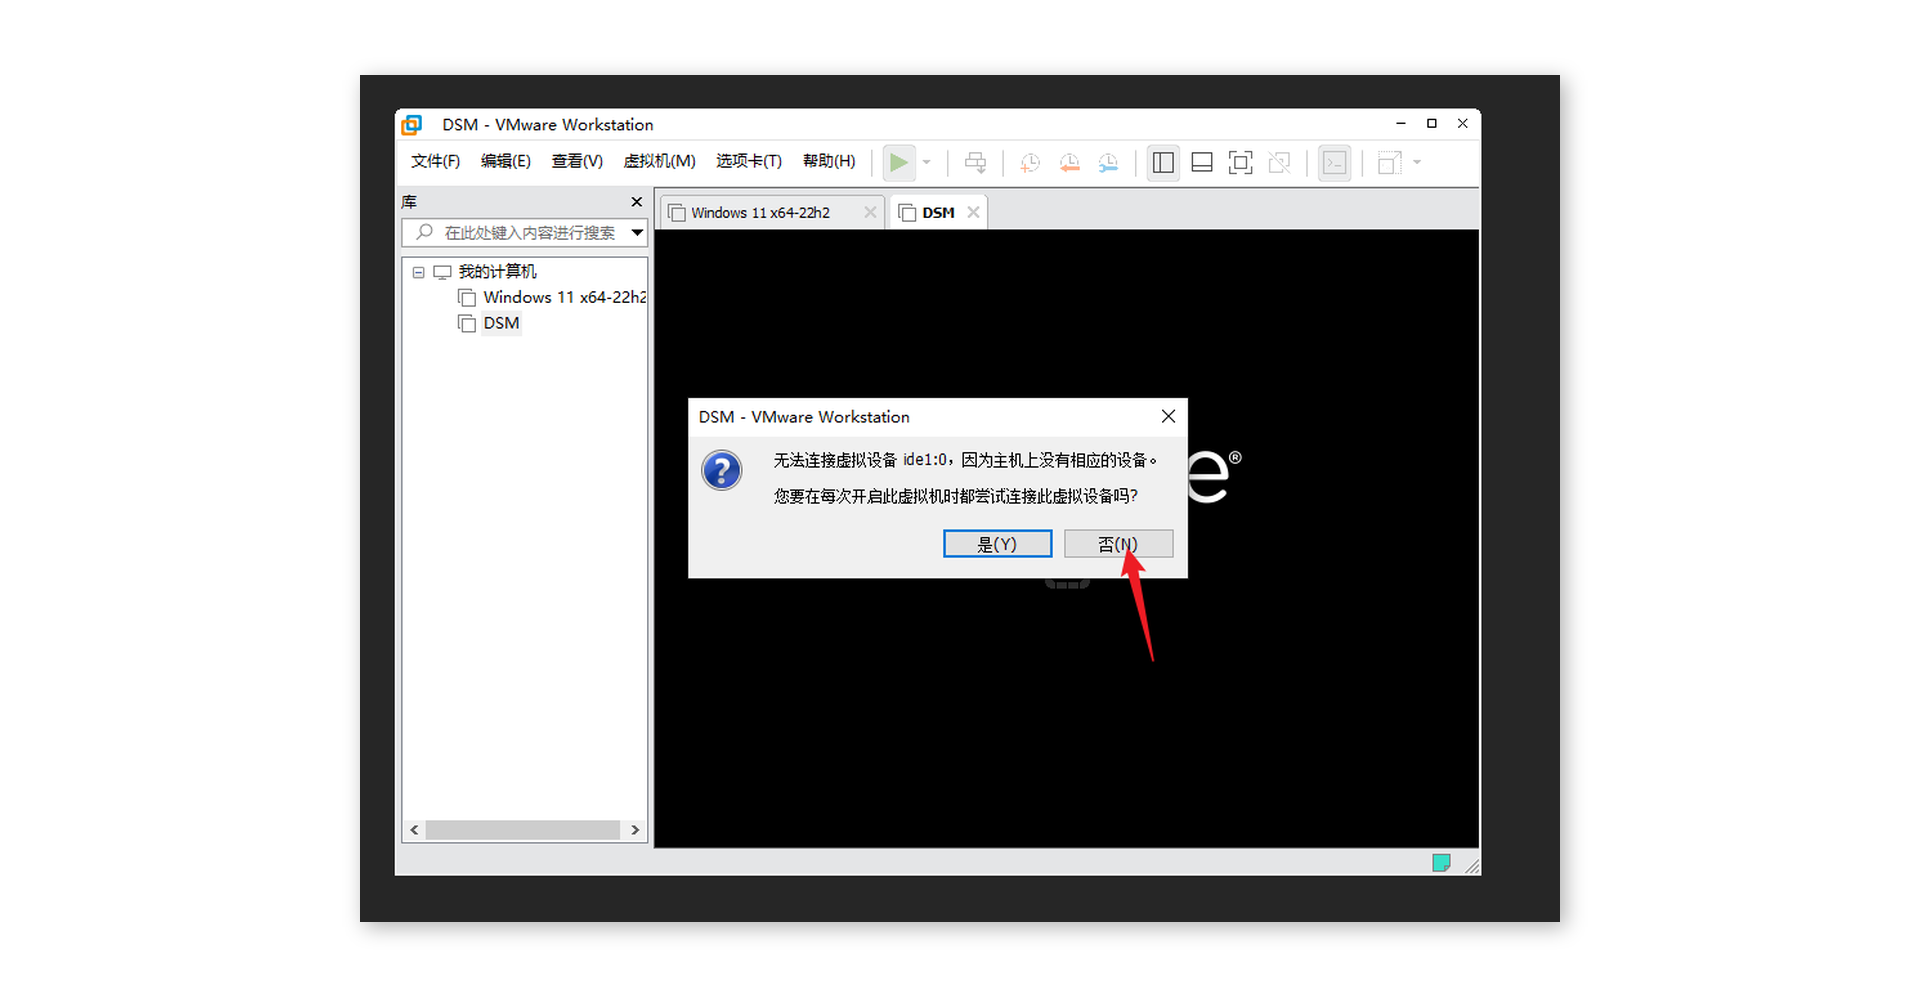This screenshot has width=1920, height=997.
Task: Select DSM in library tree
Action: 501,323
